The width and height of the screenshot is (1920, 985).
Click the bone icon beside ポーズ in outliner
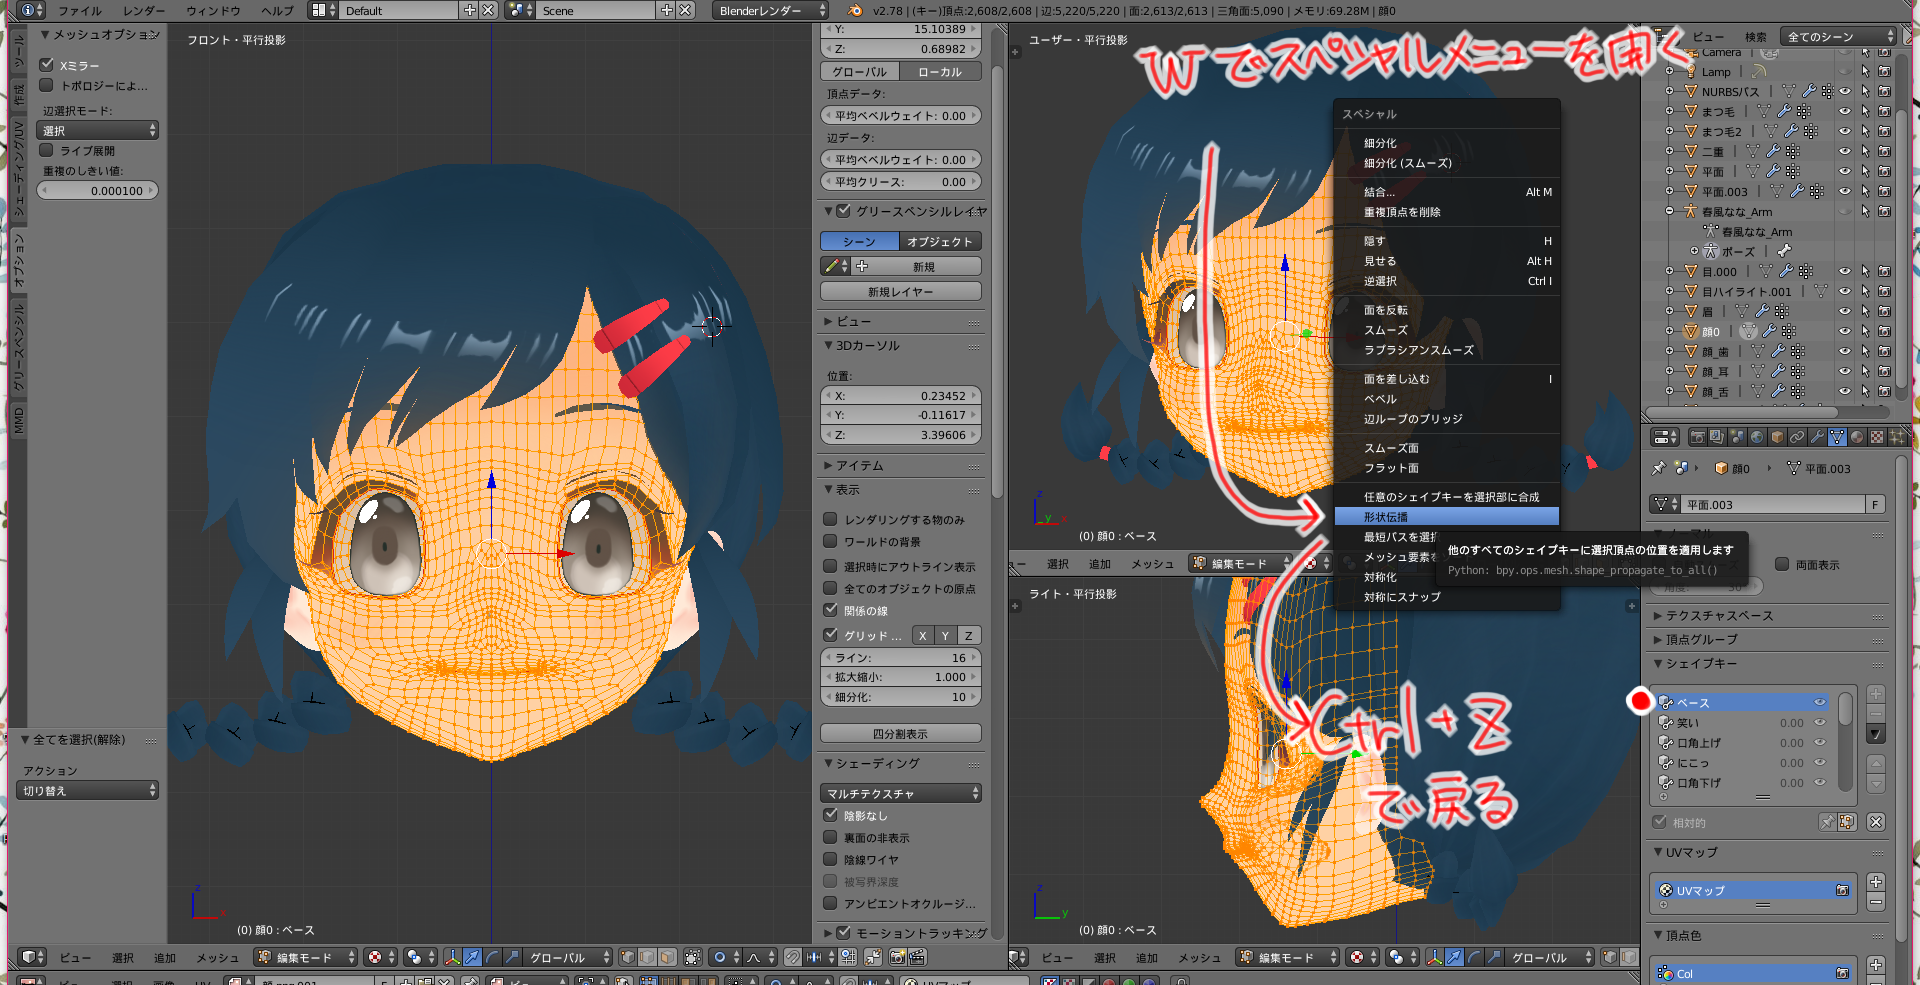point(1784,251)
